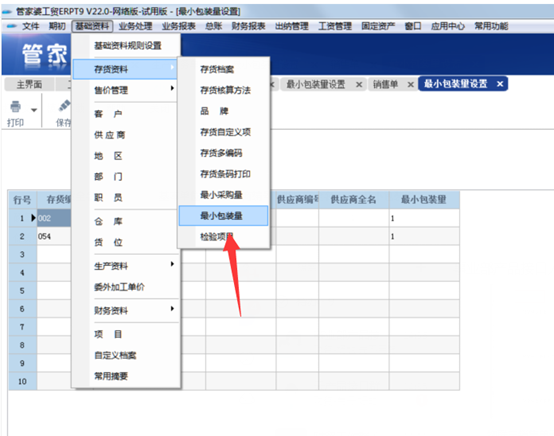Open the 常用功能 menu
The image size is (554, 436).
coord(491,26)
